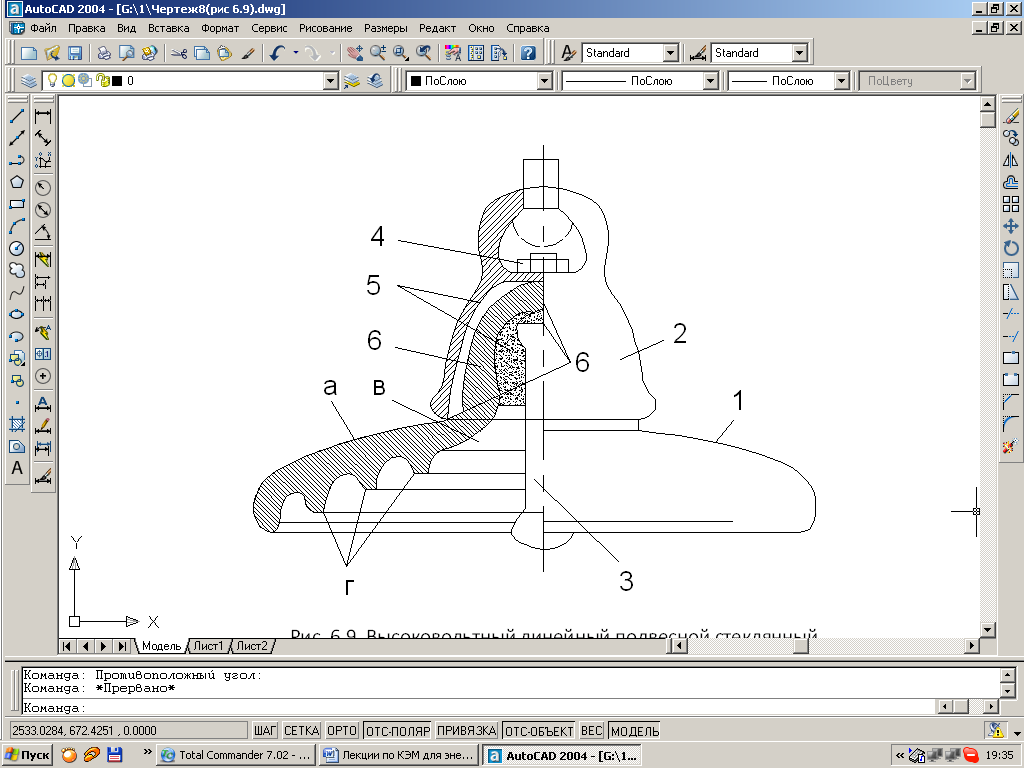Toggle ОРТО mode
Image resolution: width=1024 pixels, height=768 pixels.
pos(342,731)
